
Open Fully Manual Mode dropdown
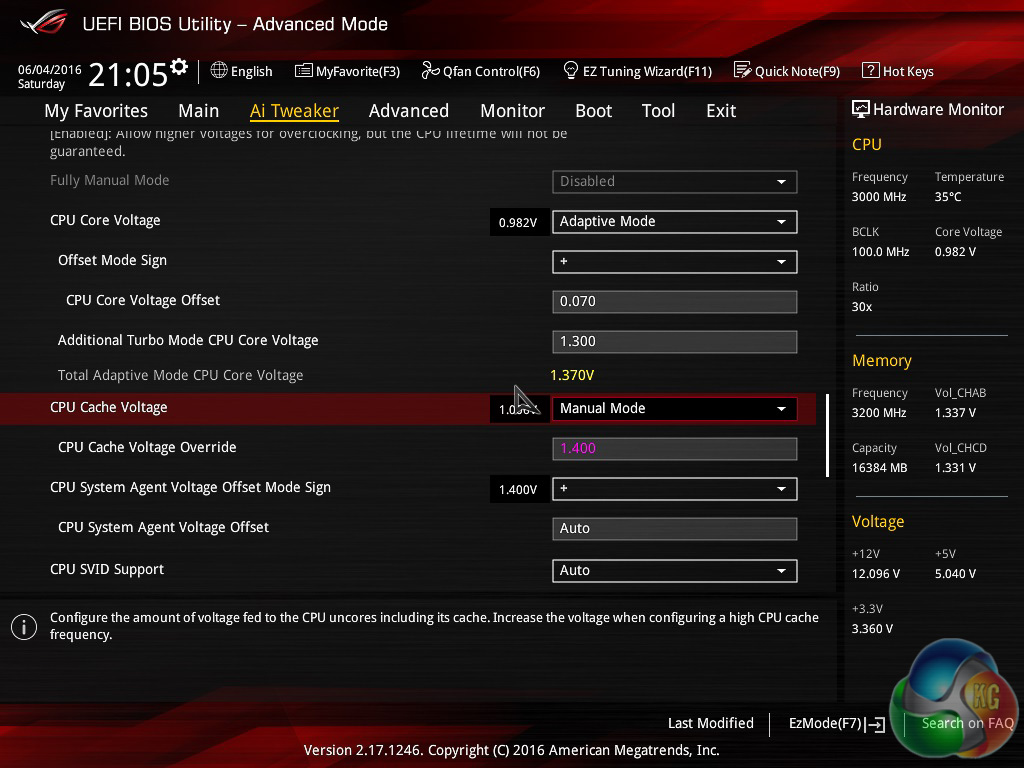pos(675,182)
